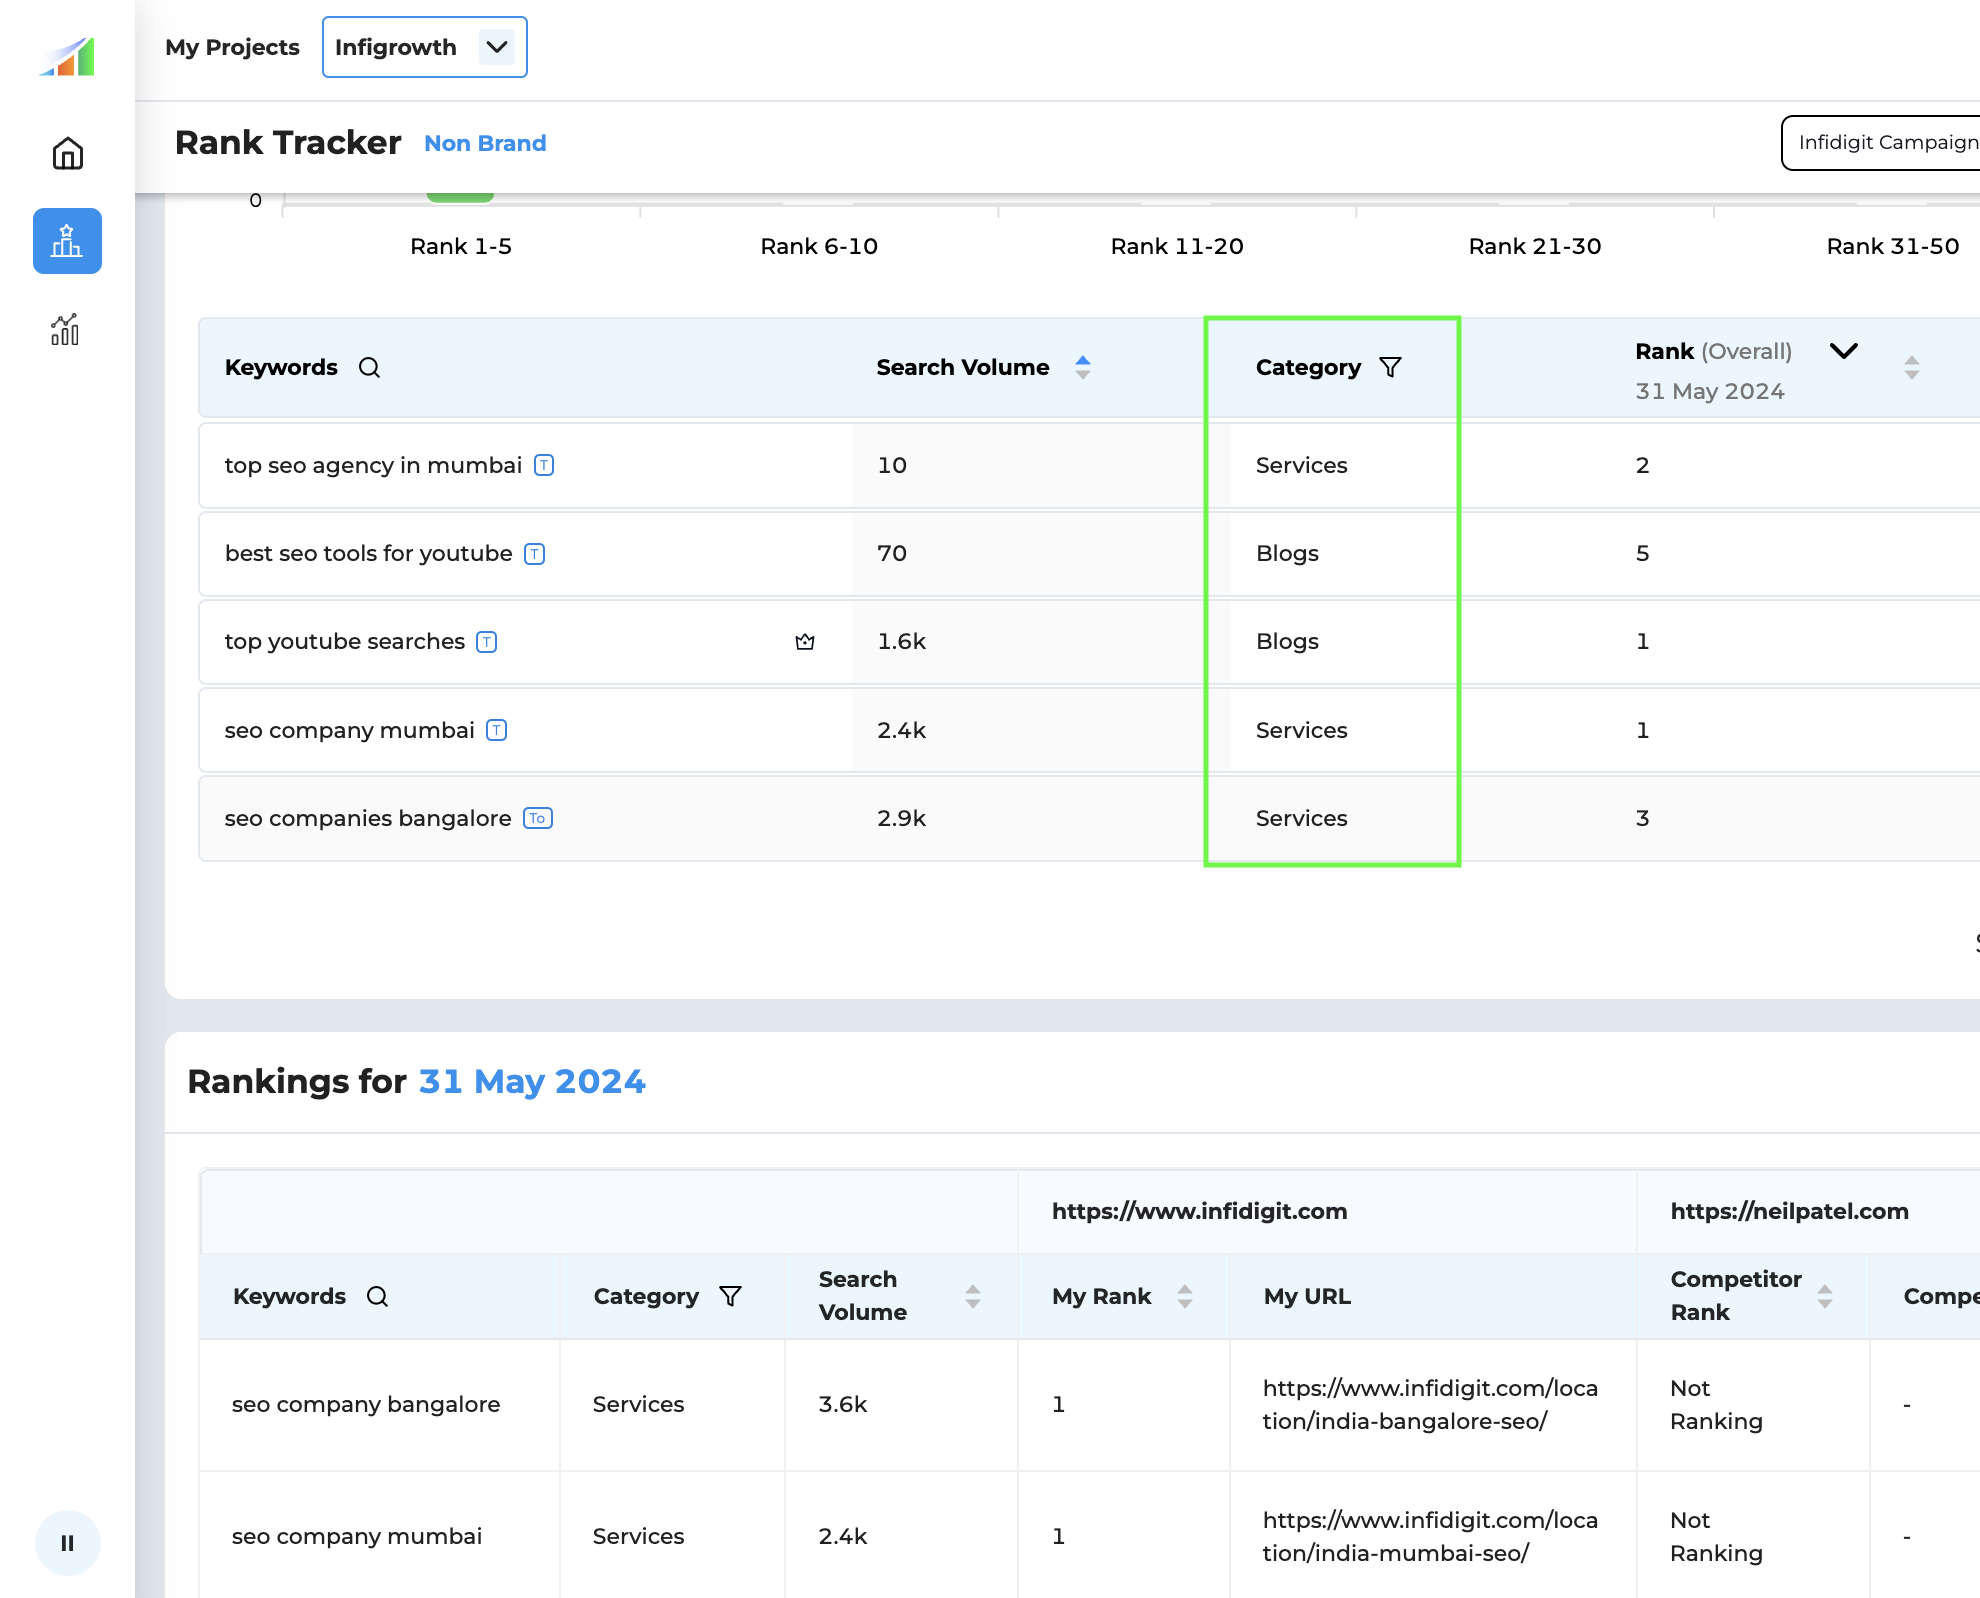Click keyword seo company mumbai in top table
The width and height of the screenshot is (1980, 1598).
click(349, 730)
